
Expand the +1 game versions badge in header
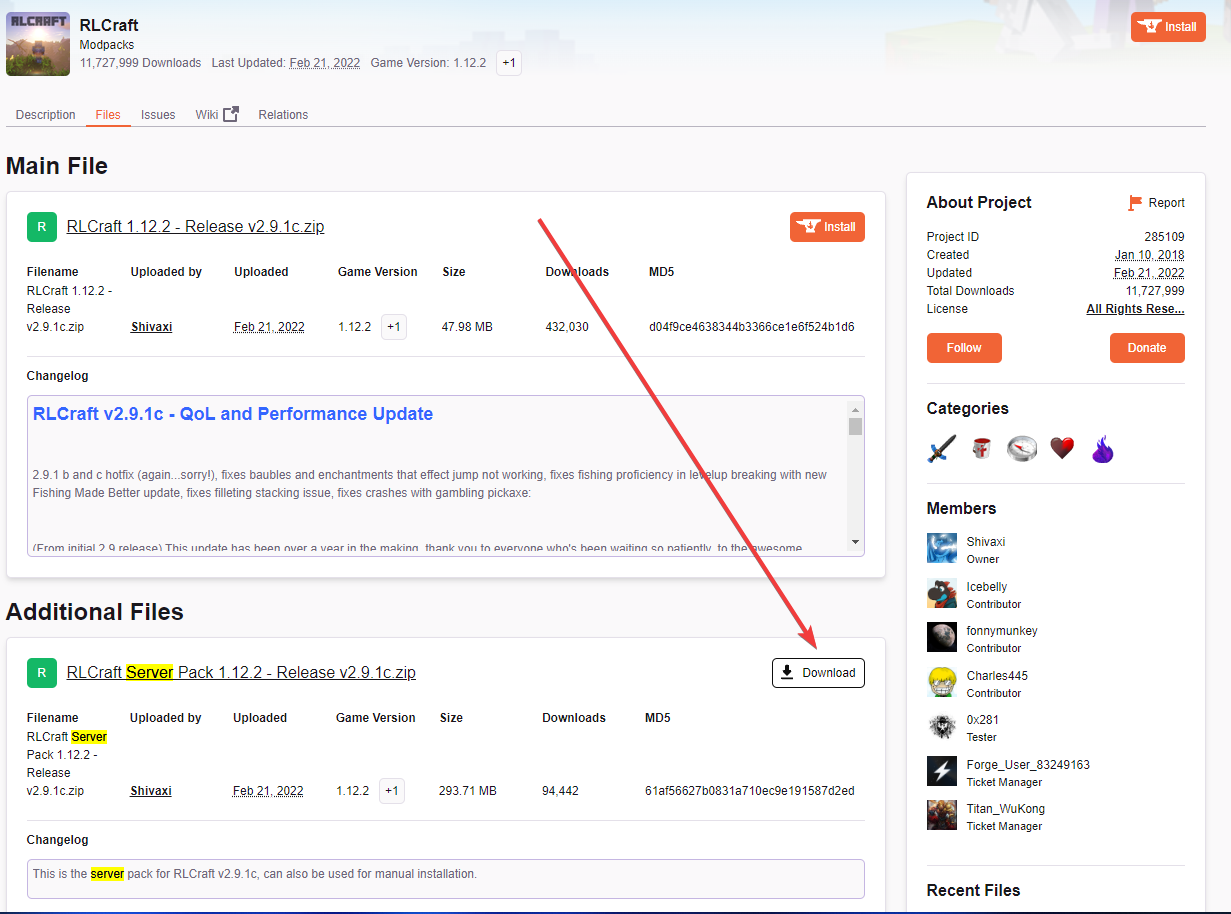click(509, 63)
